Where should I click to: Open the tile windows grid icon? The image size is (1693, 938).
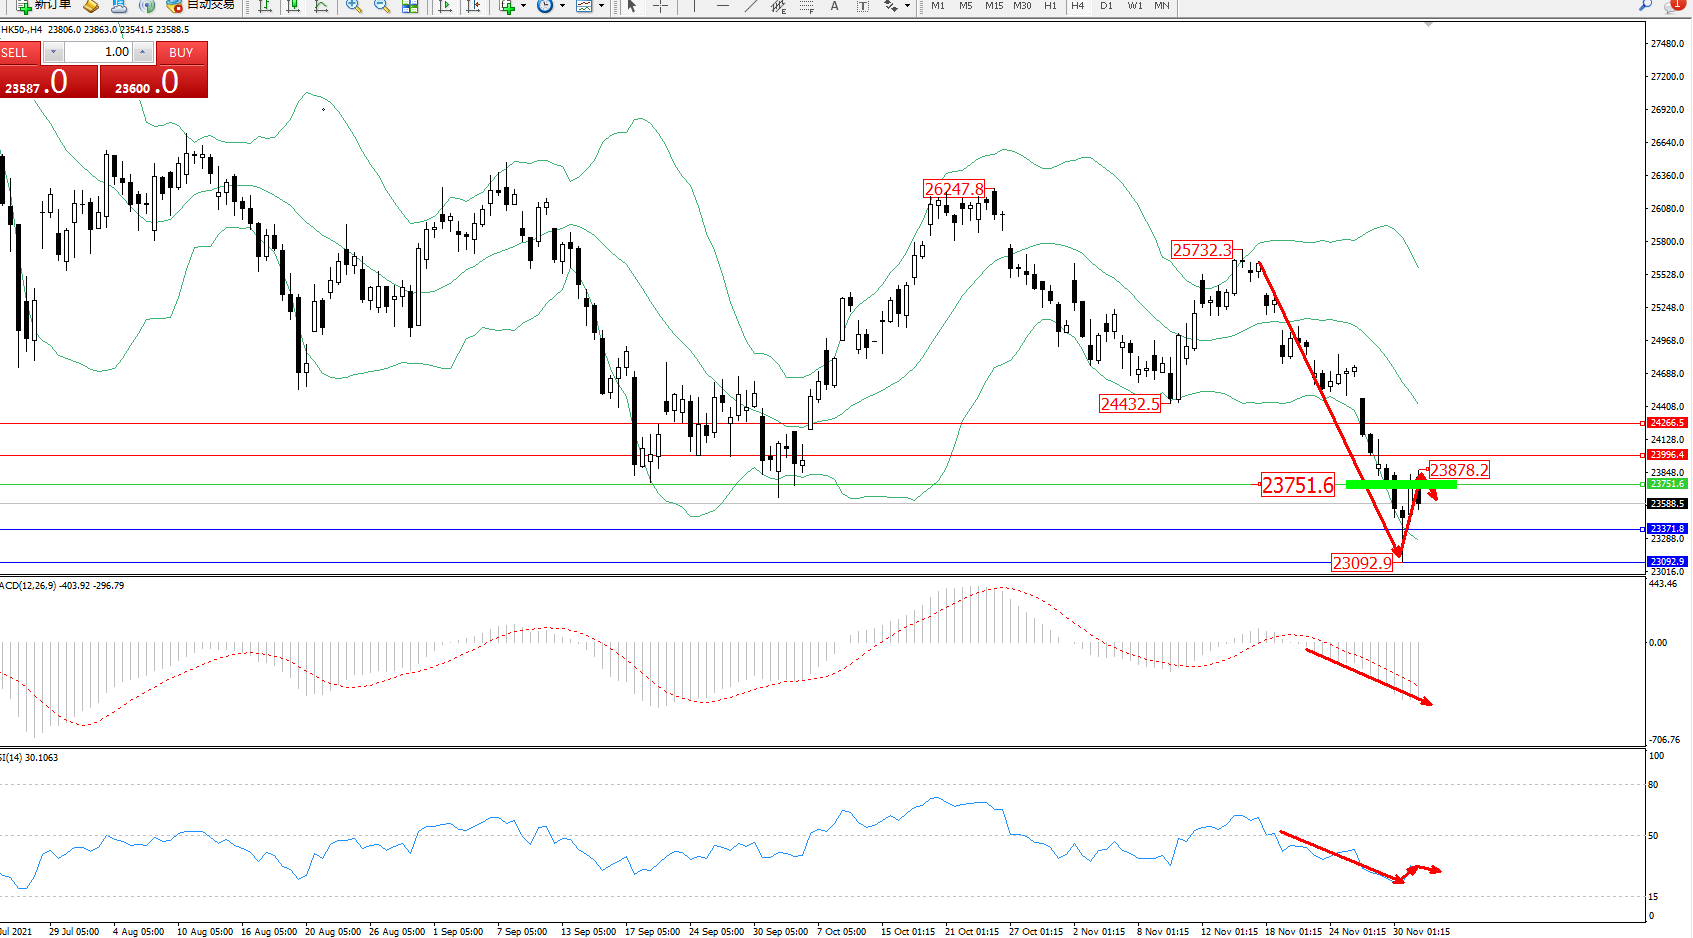point(410,6)
